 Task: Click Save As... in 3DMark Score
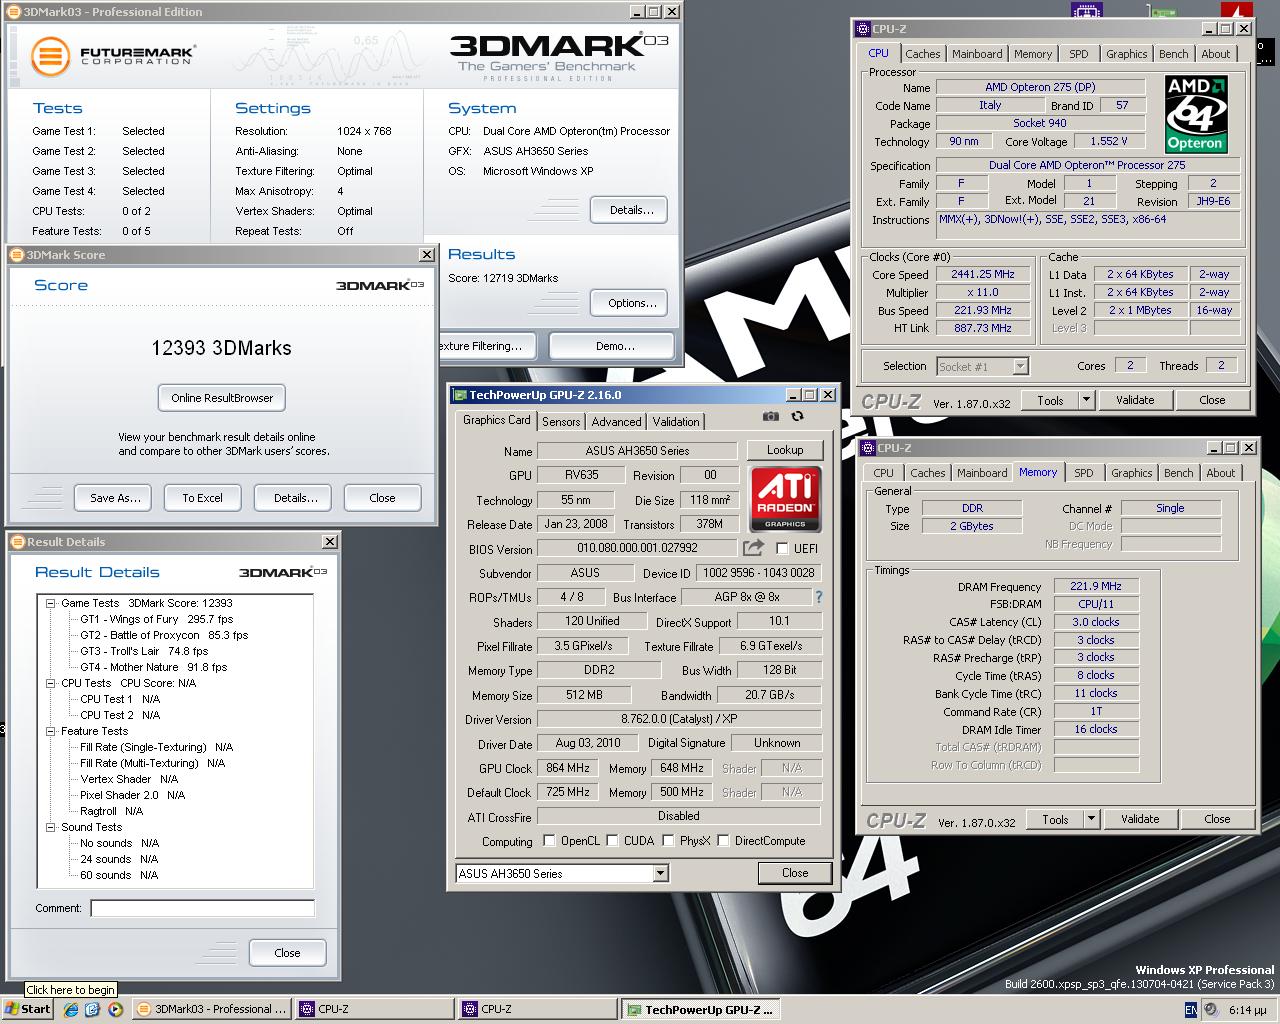click(x=115, y=498)
